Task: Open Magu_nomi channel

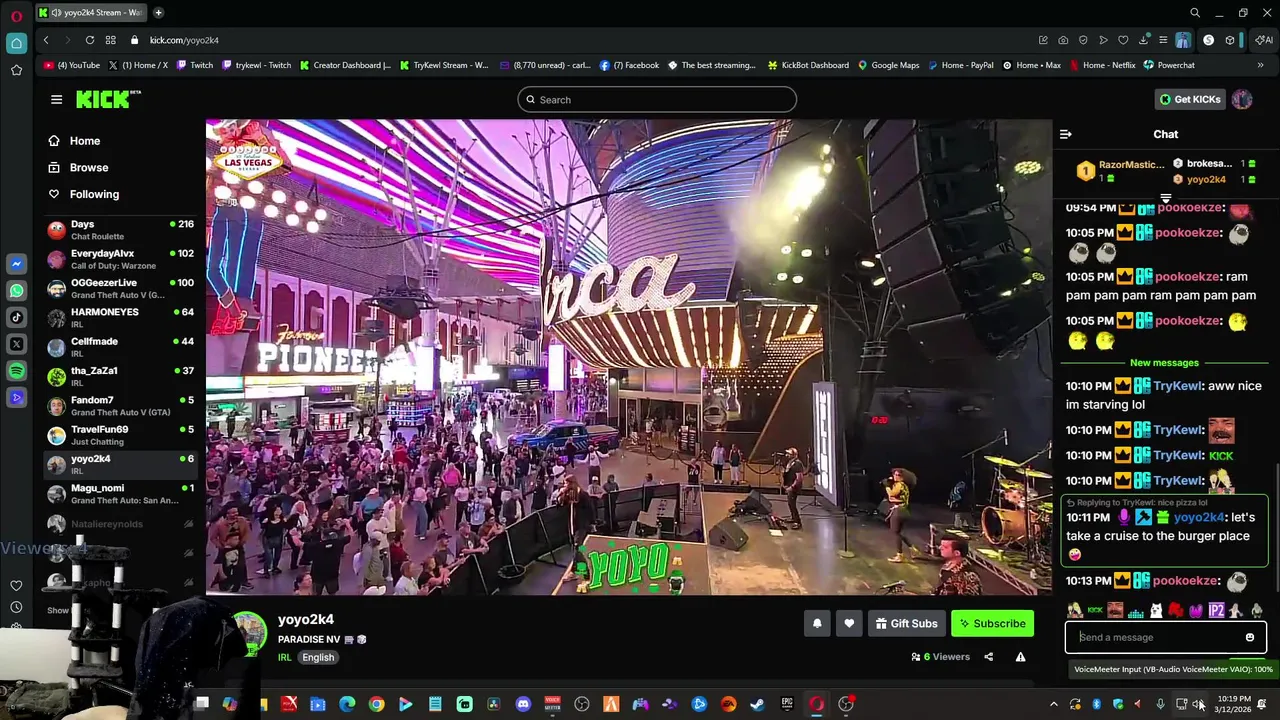Action: point(120,493)
